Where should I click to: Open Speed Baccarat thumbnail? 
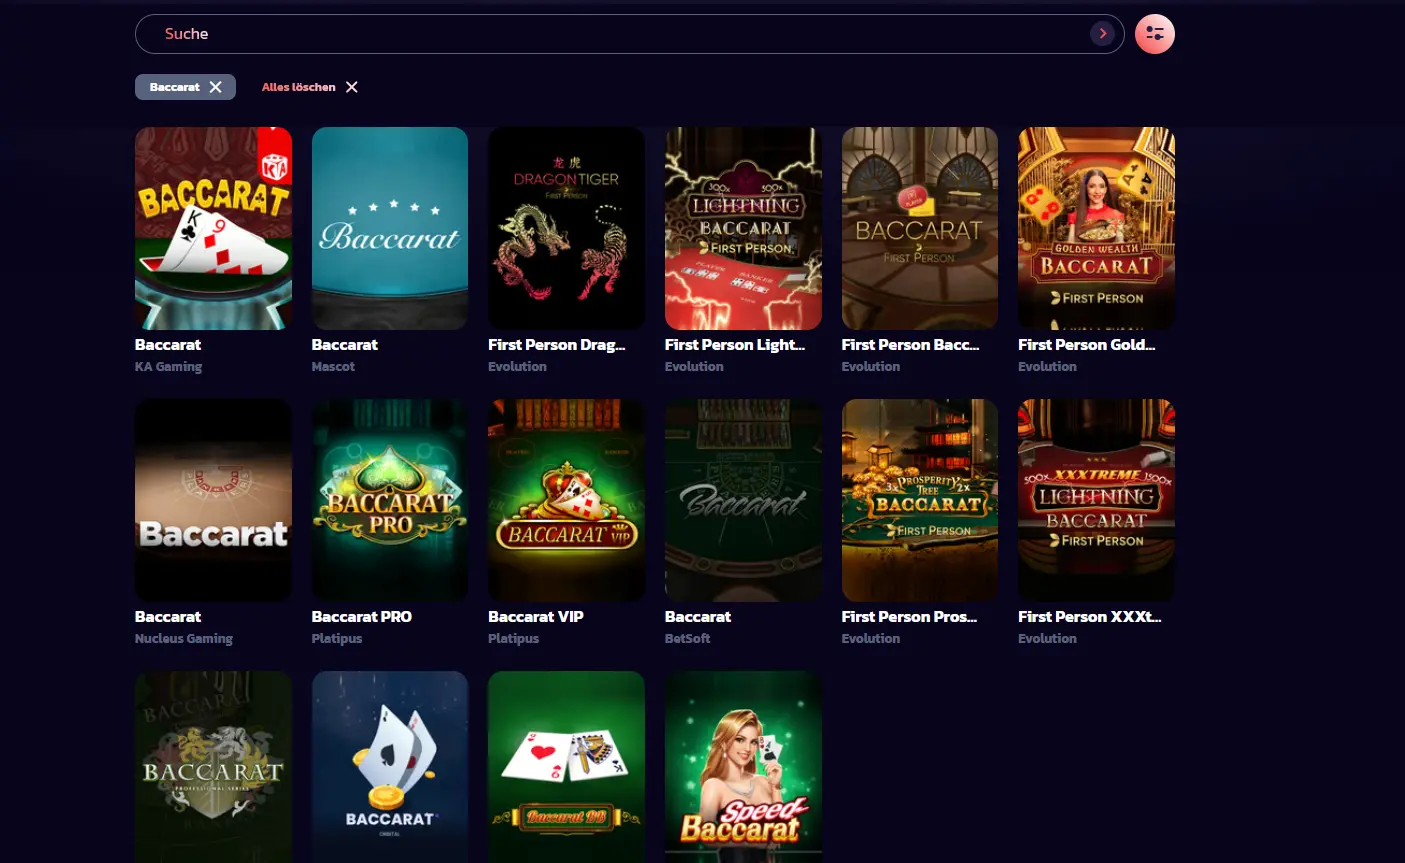(743, 767)
